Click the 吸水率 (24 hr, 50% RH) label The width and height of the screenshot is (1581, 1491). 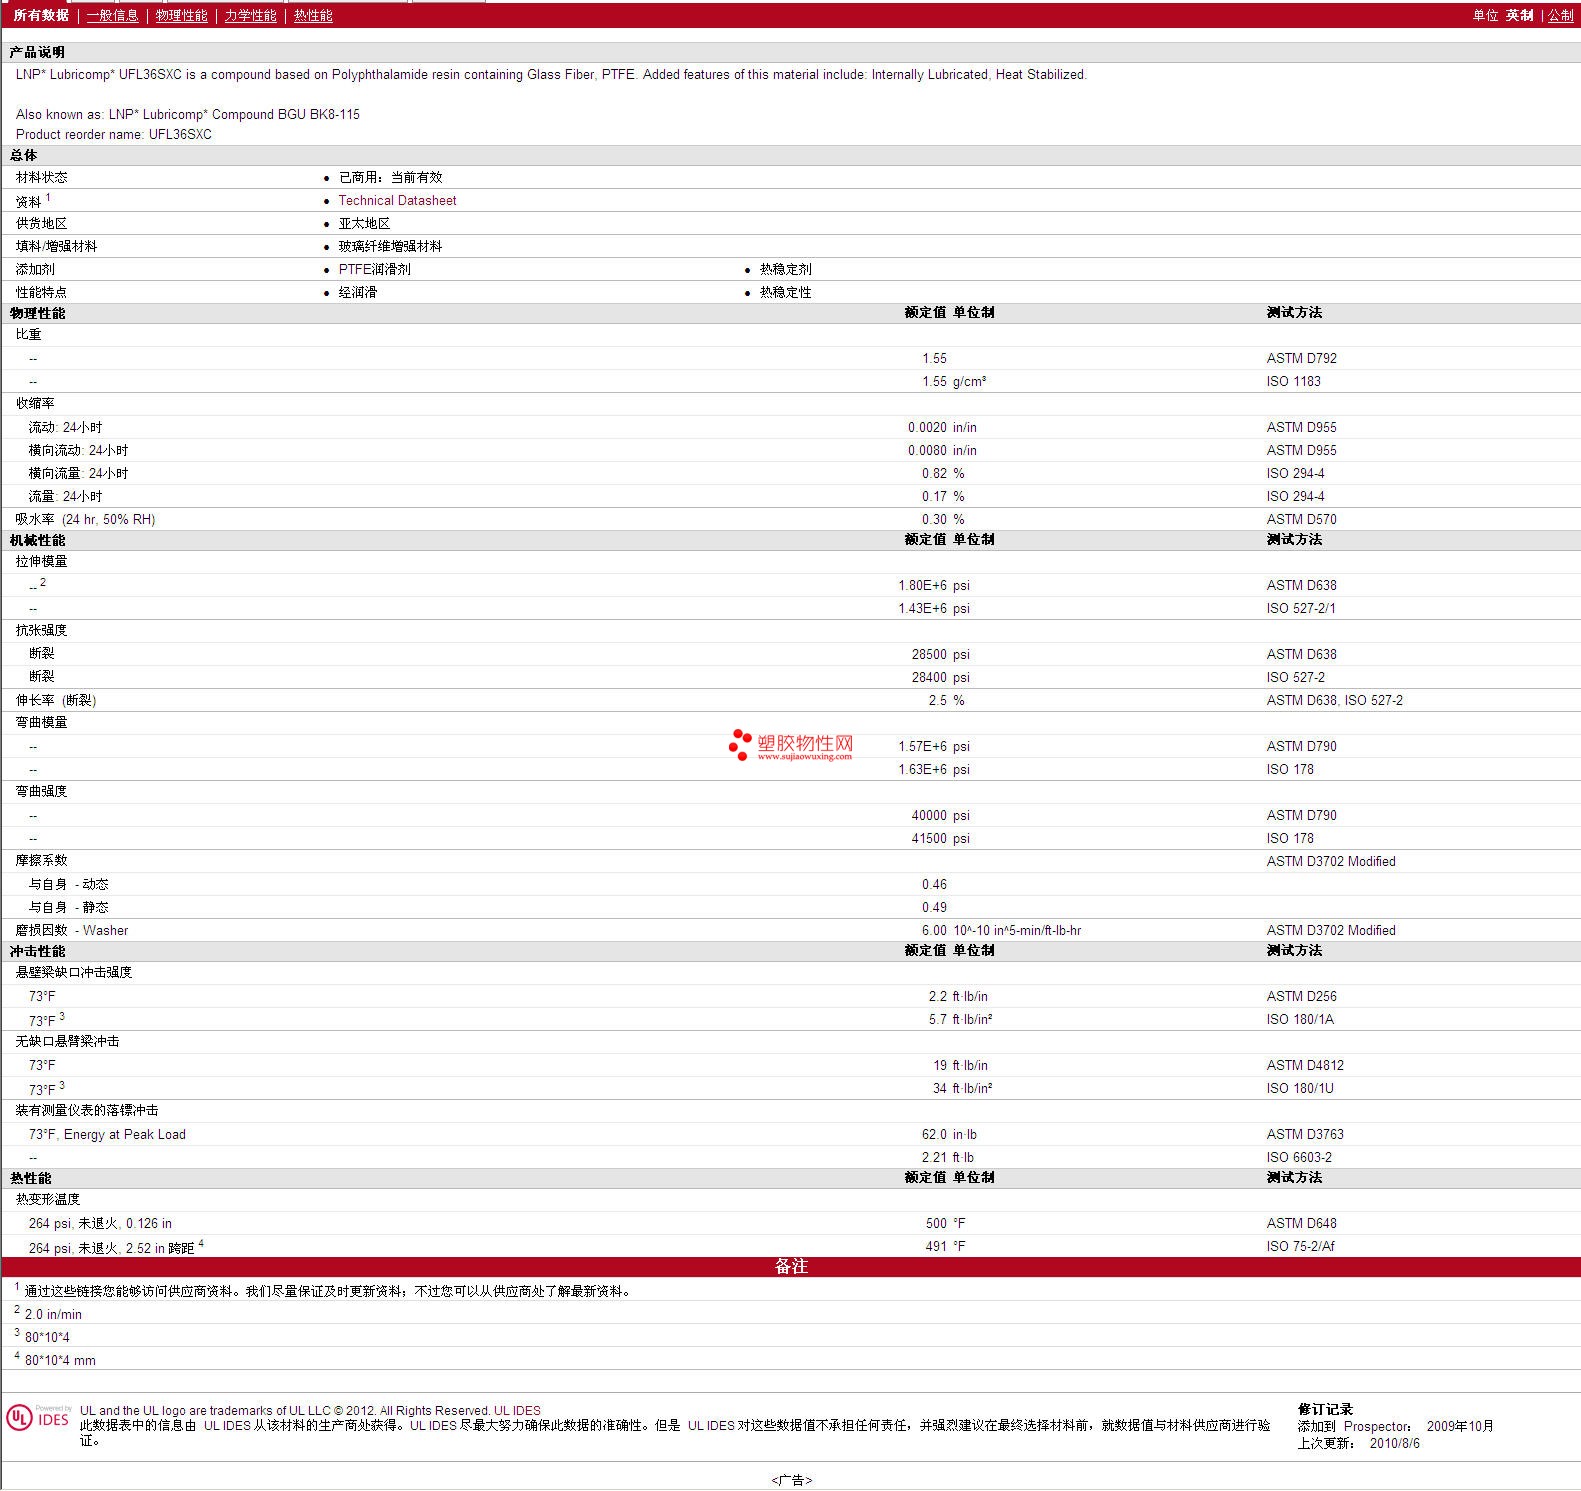(x=85, y=519)
